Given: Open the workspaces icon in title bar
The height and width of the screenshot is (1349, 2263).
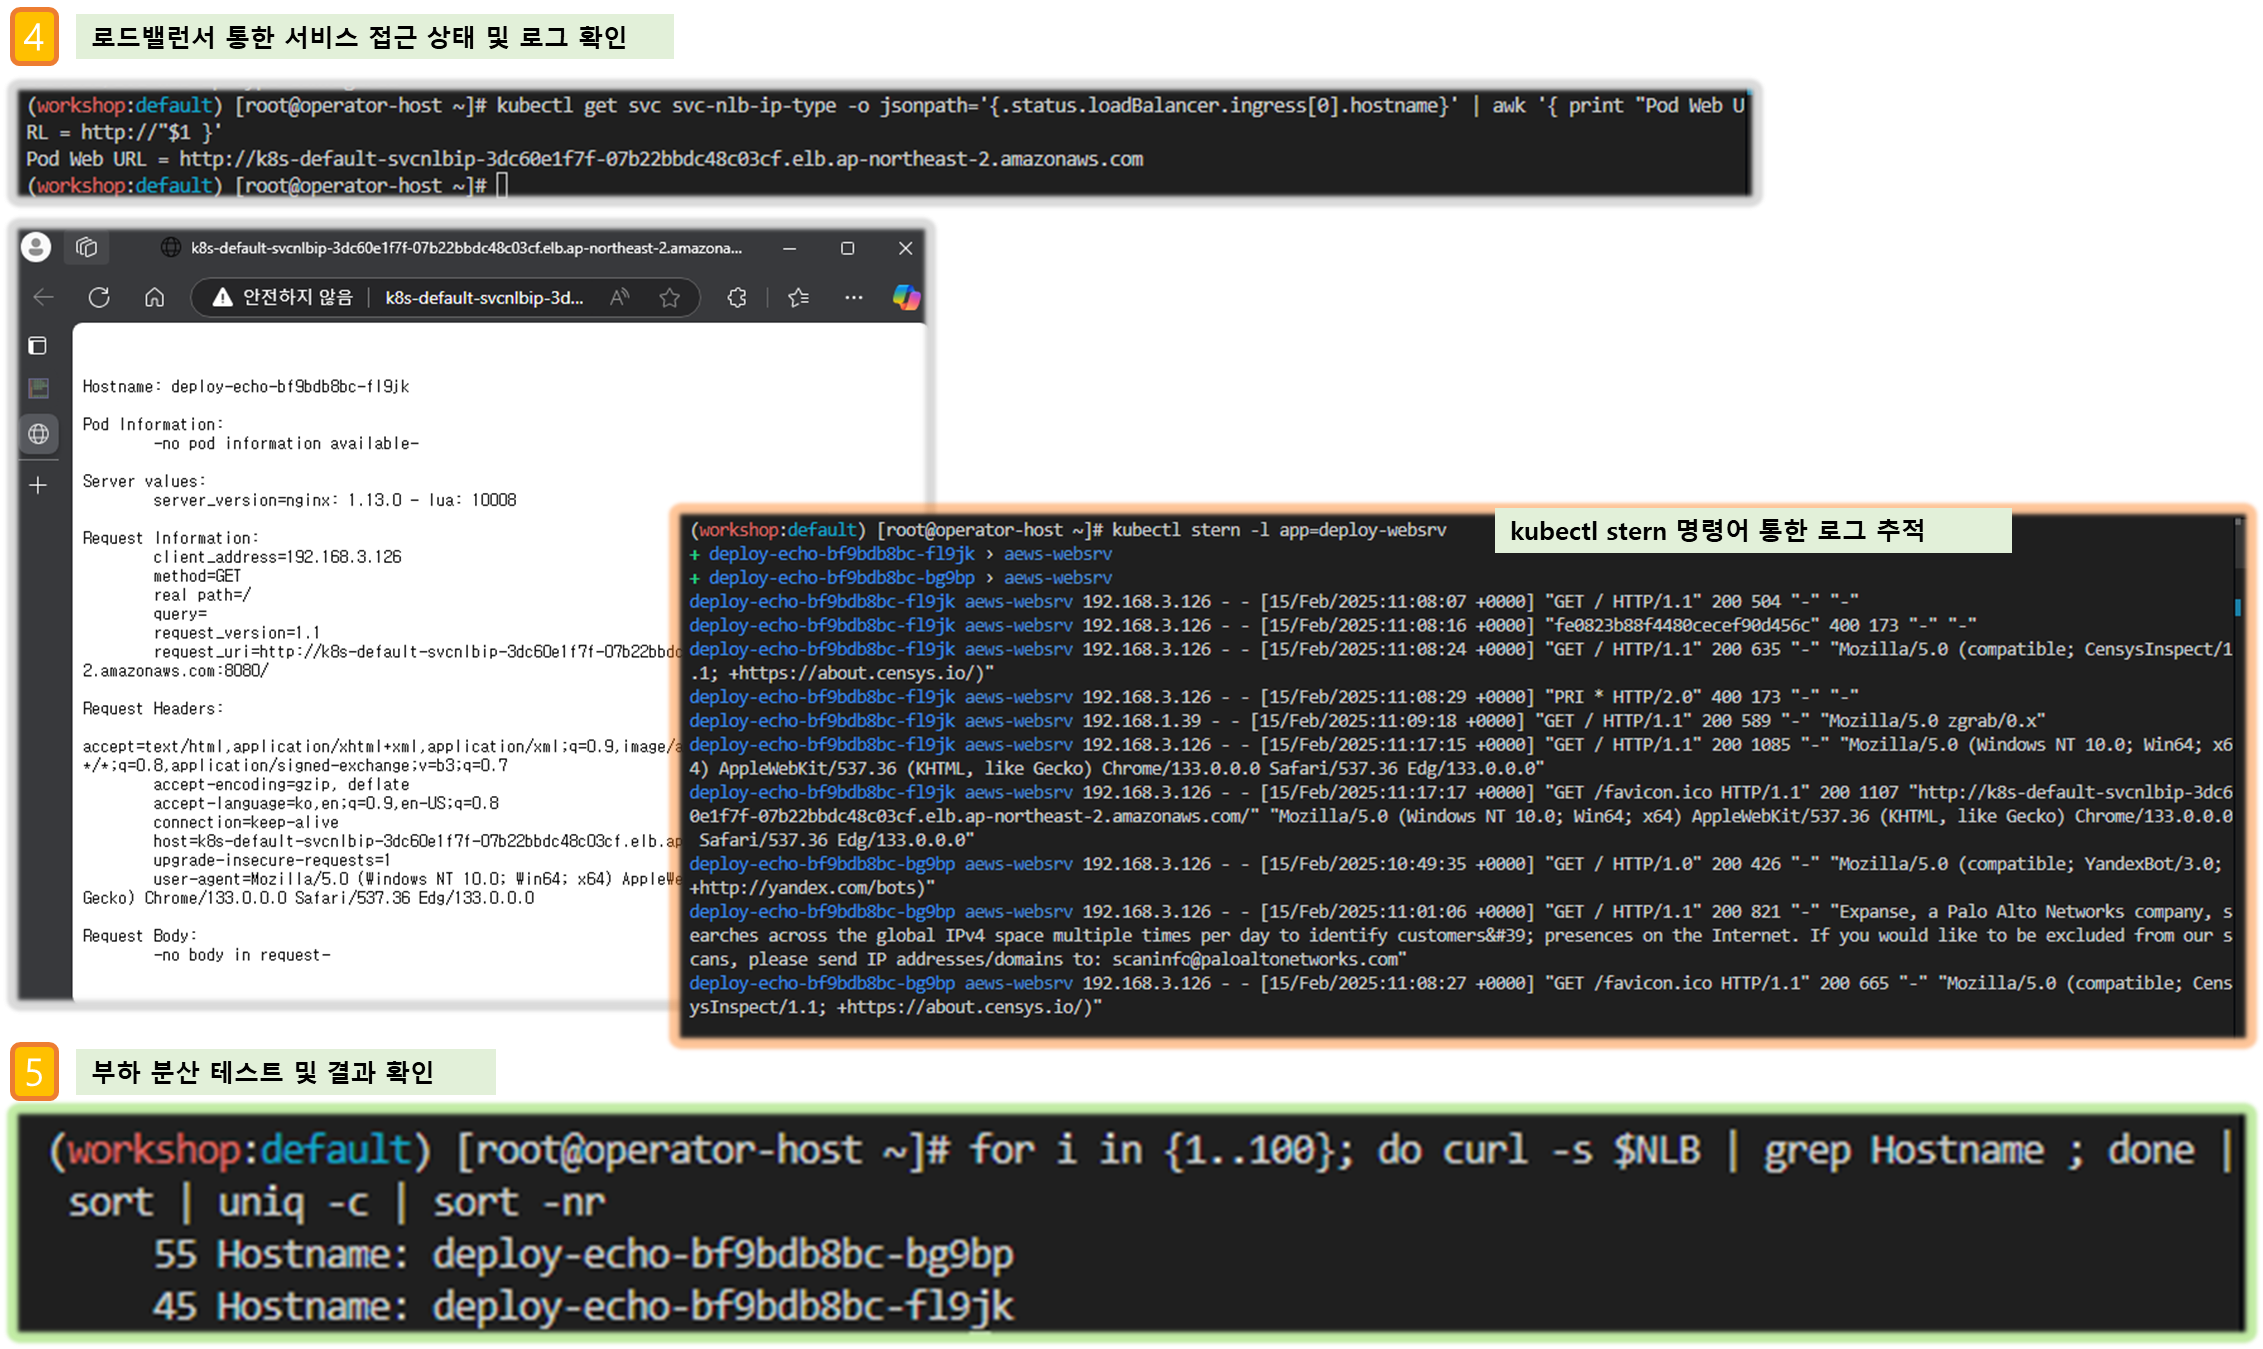Looking at the screenshot, I should pyautogui.click(x=87, y=247).
